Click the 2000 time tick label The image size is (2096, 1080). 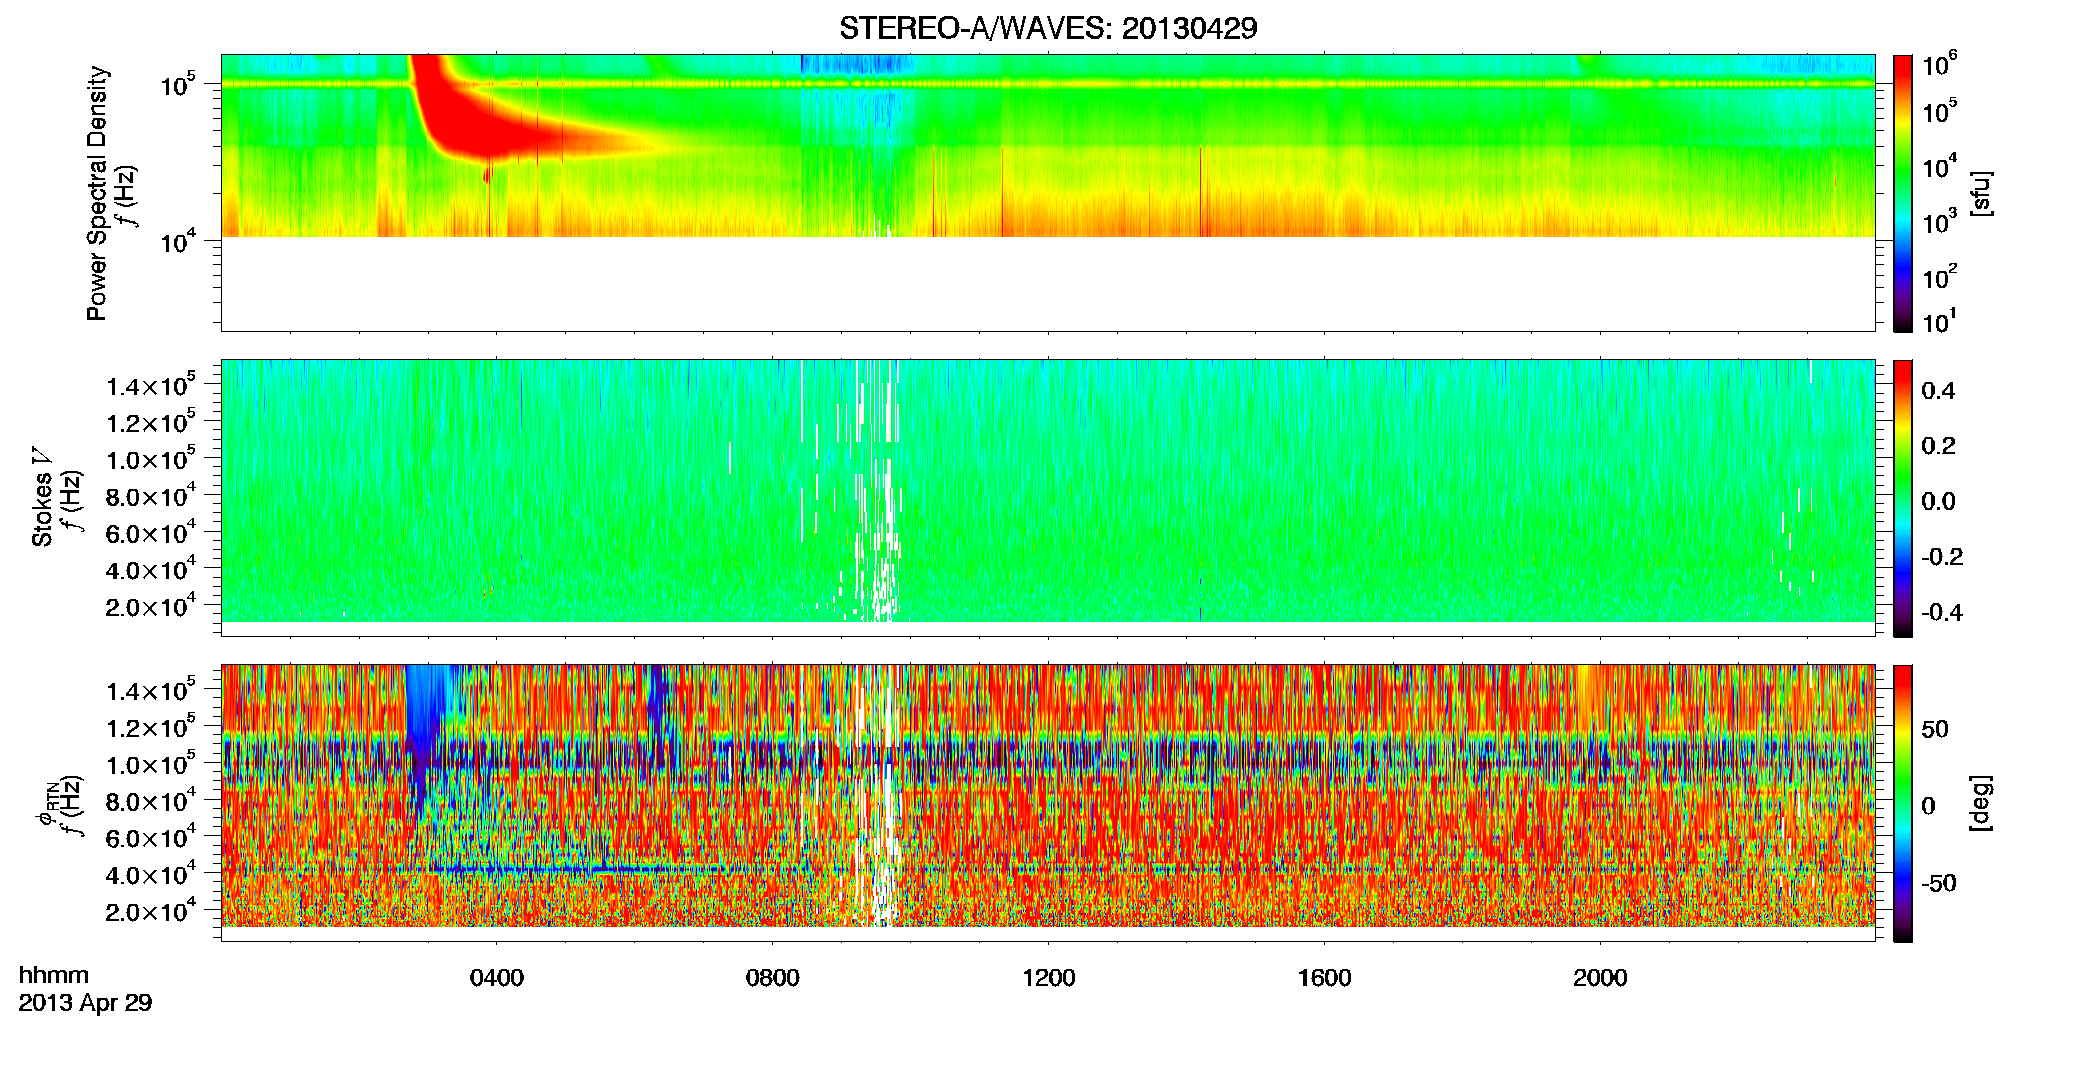click(1601, 978)
